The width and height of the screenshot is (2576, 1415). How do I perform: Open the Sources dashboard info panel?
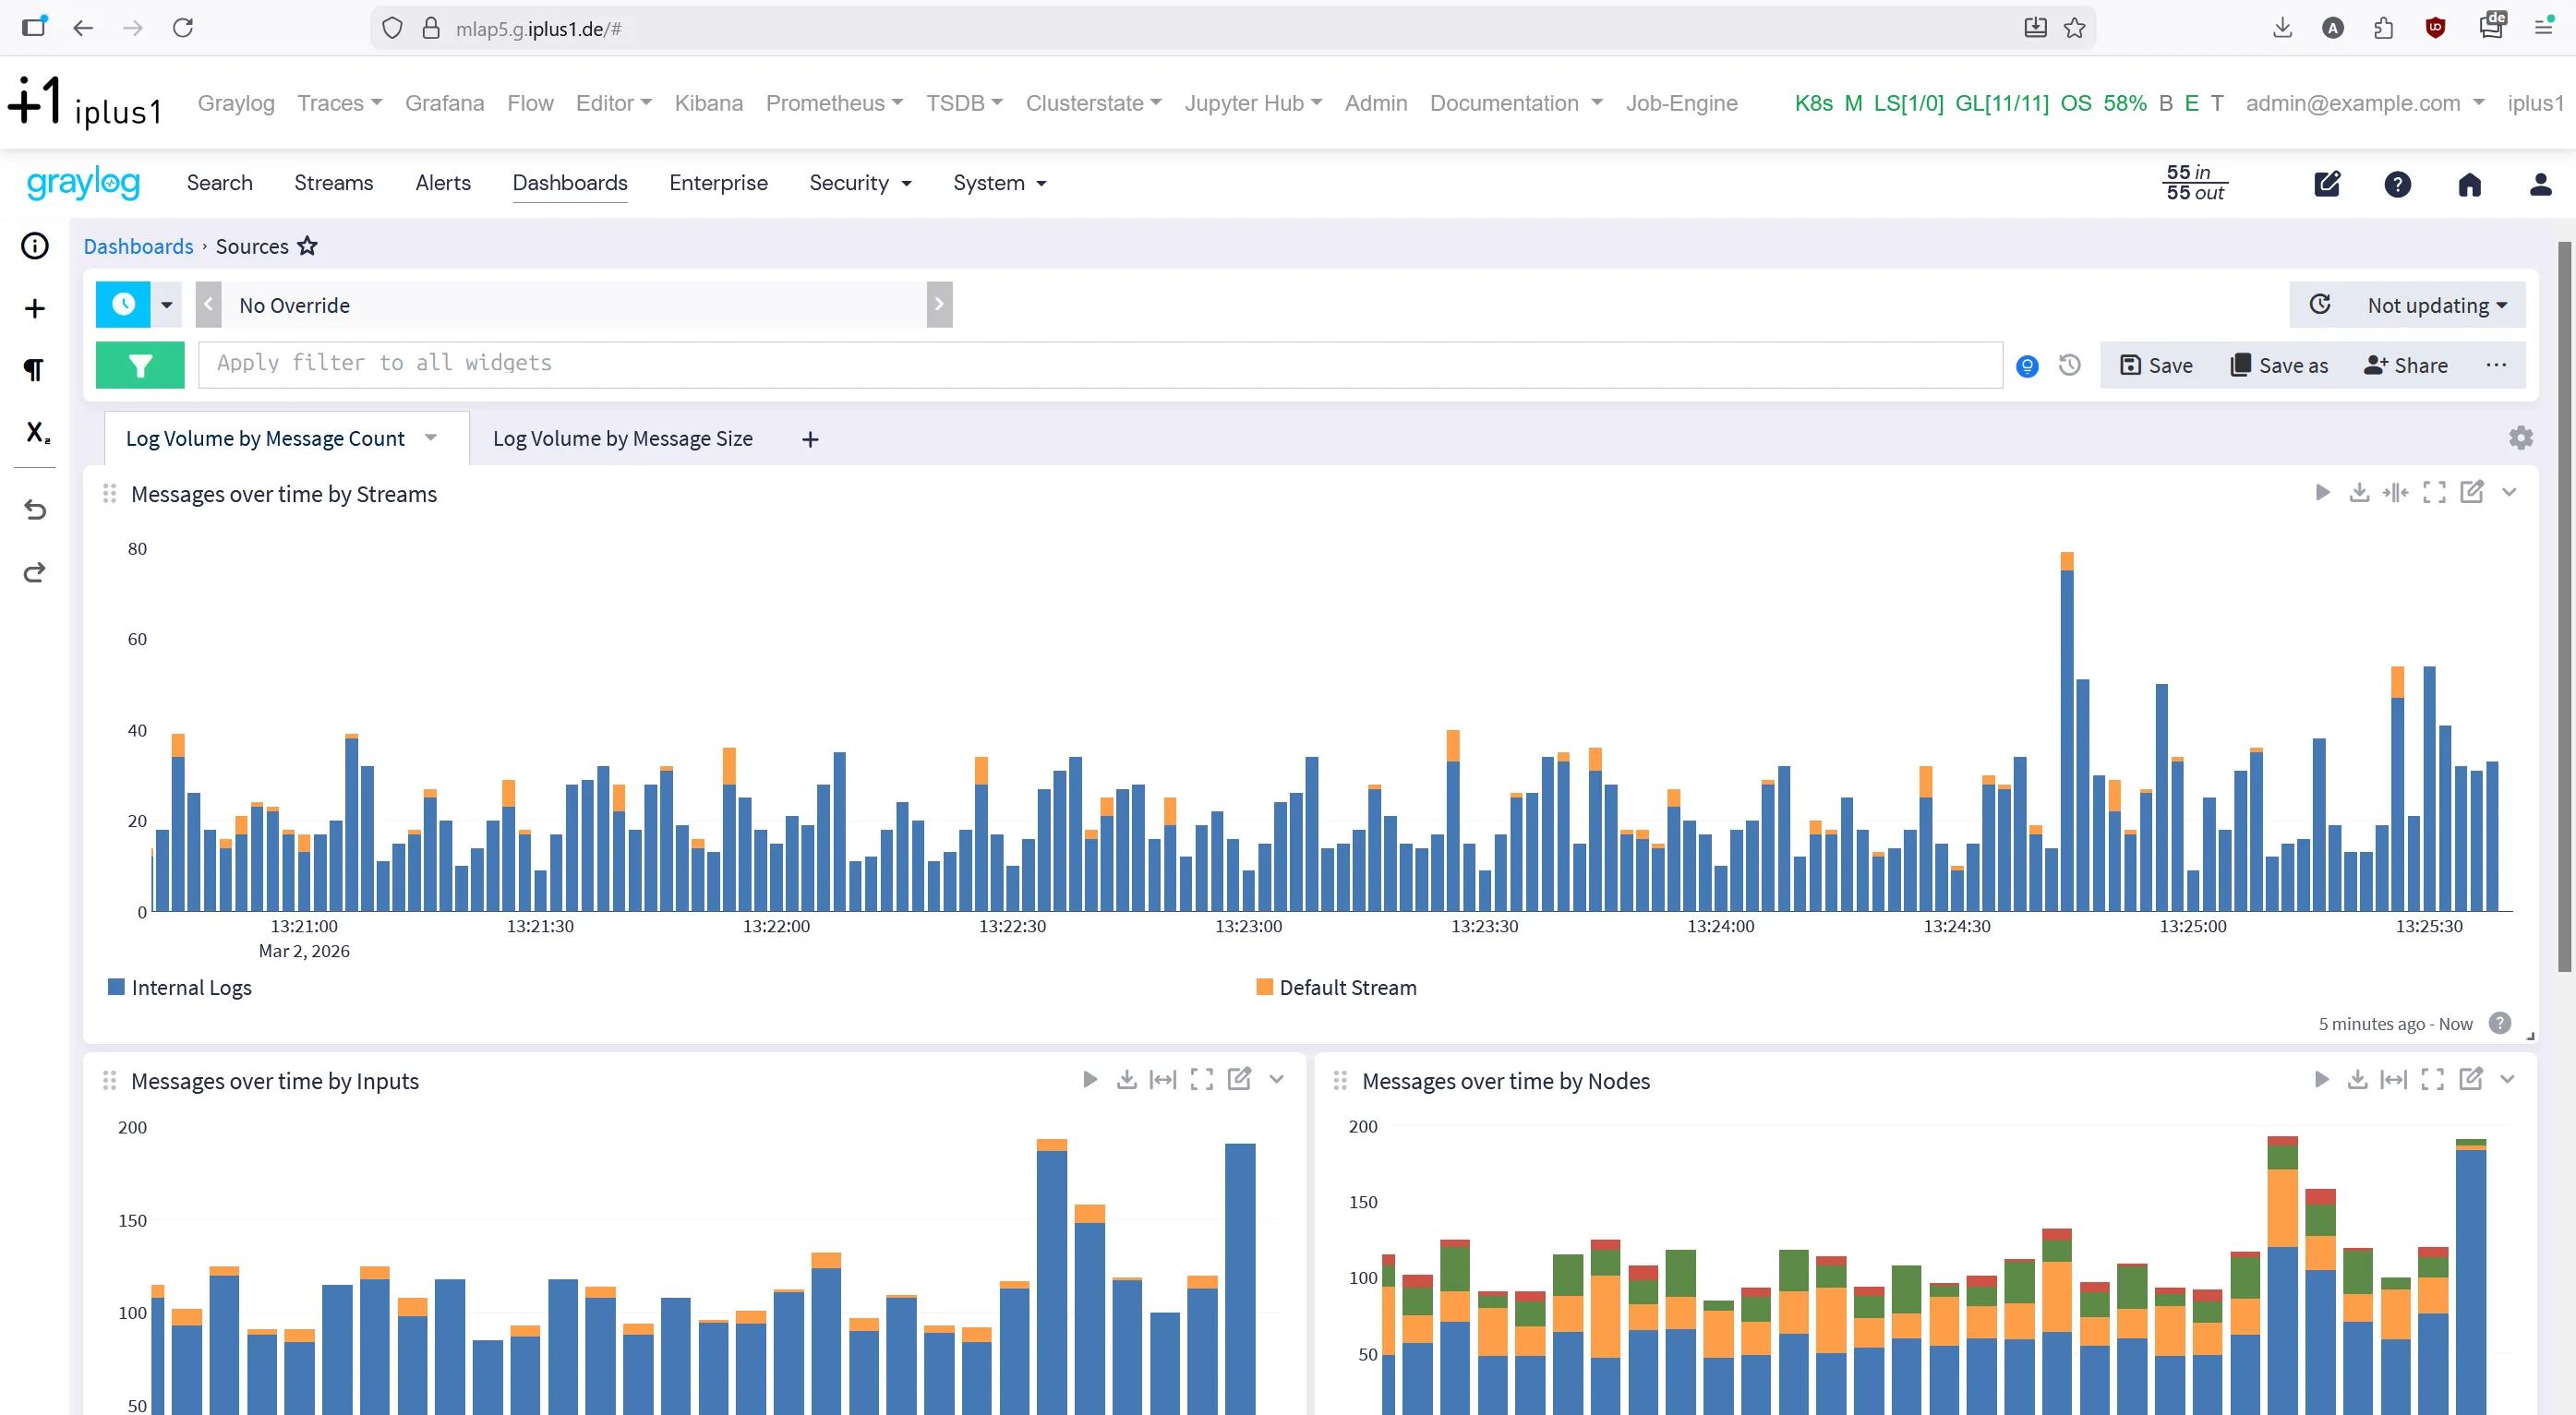[34, 245]
